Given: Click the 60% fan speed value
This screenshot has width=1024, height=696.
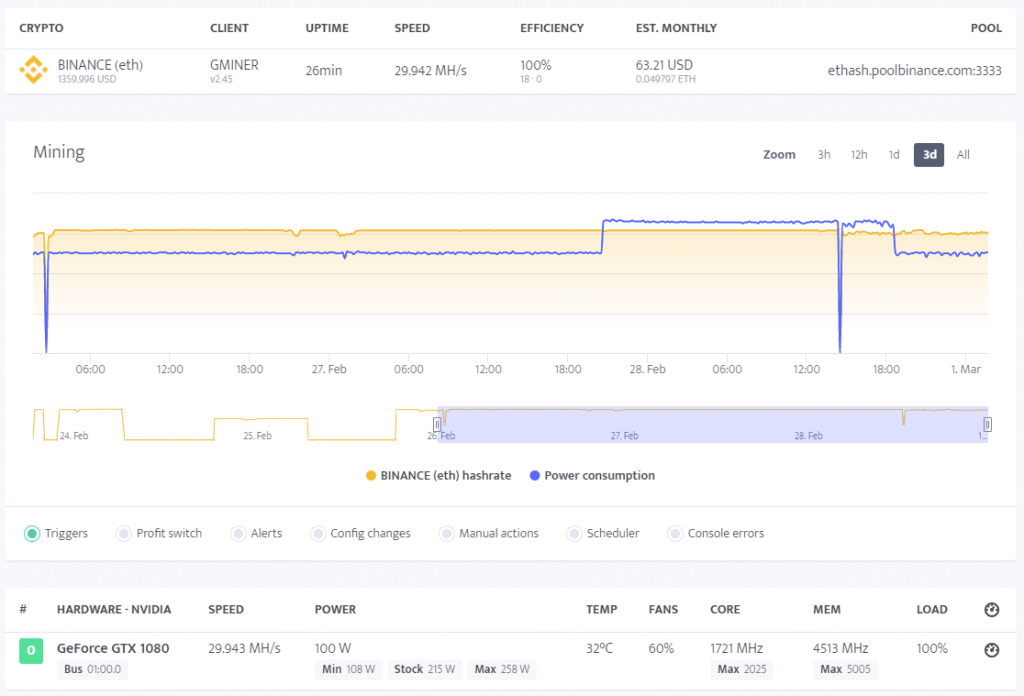Looking at the screenshot, I should click(x=661, y=648).
